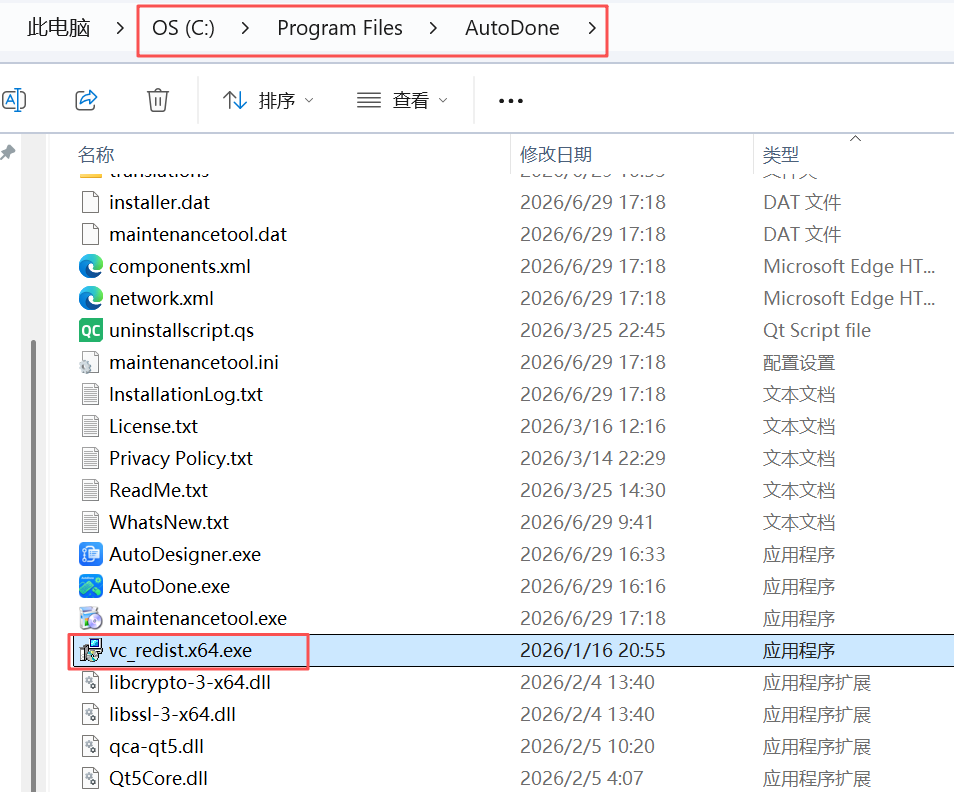Open the three-dot more options menu
Screen dimensions: 954x792
coord(510,101)
